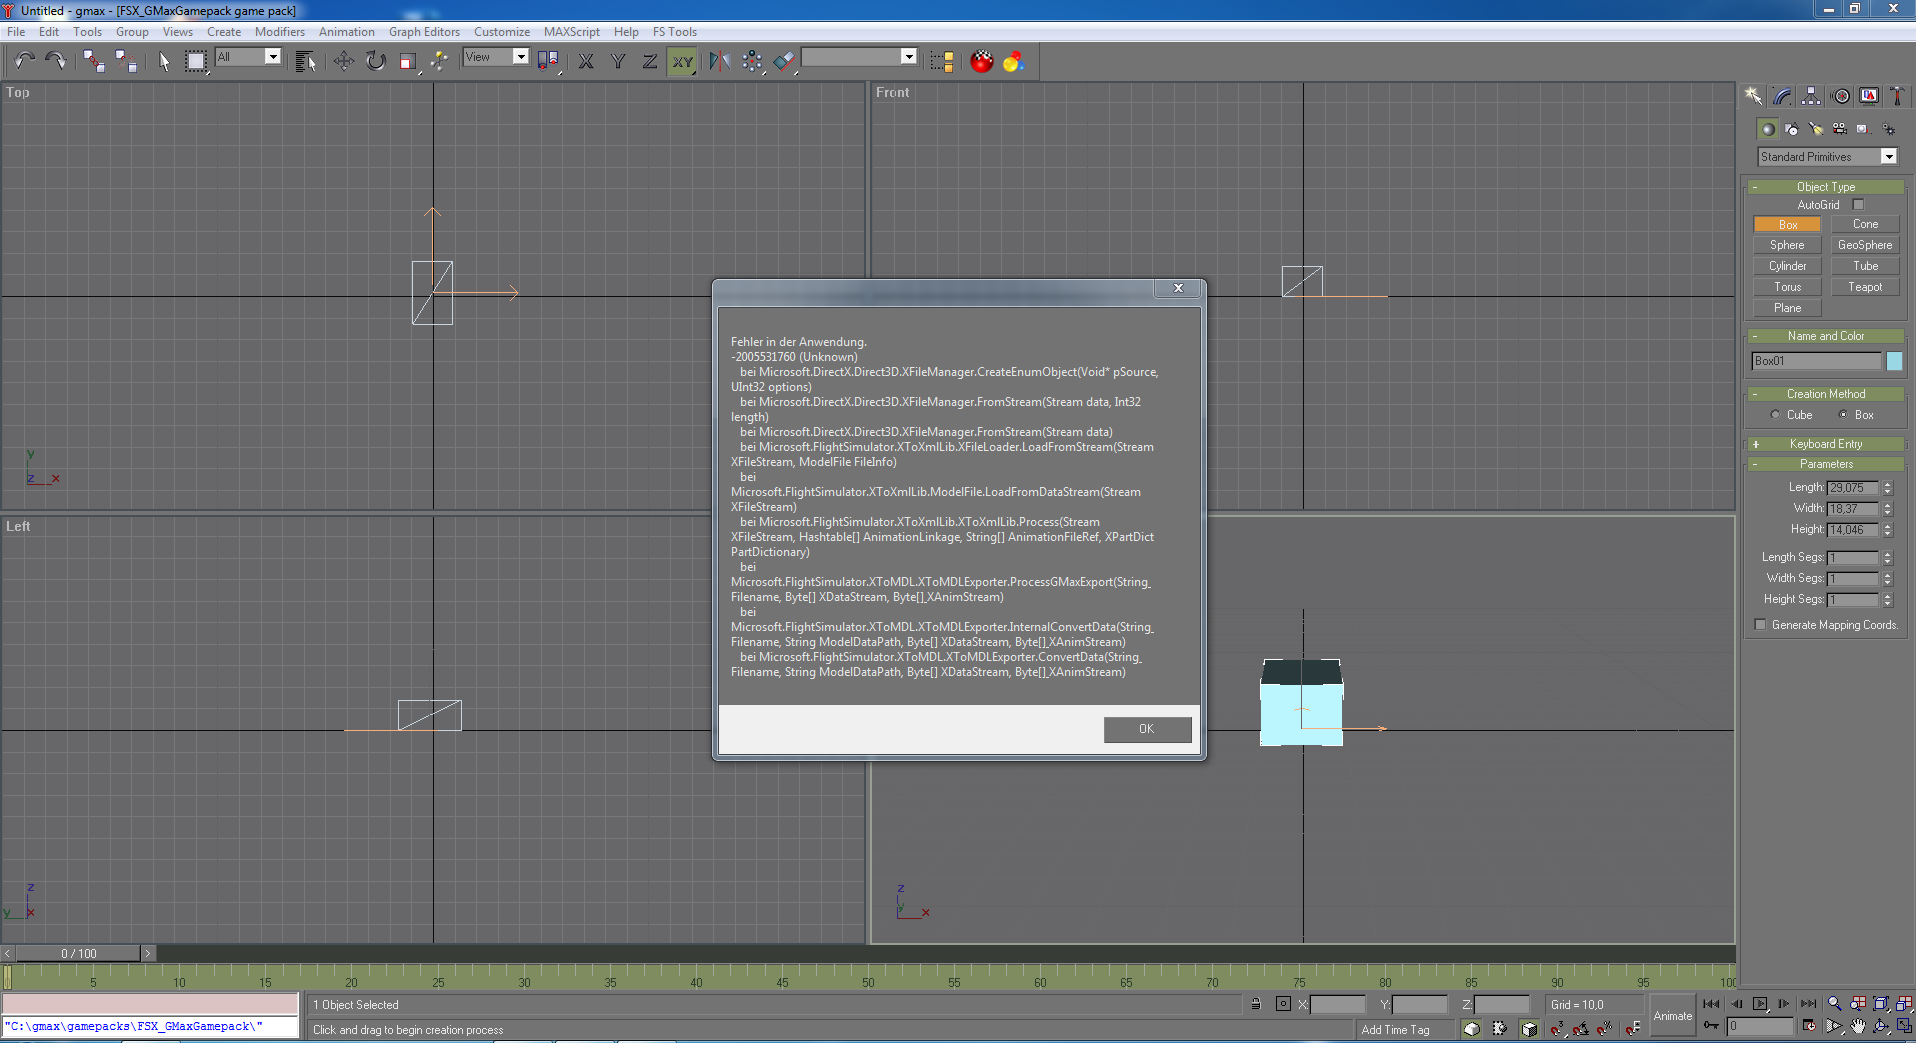This screenshot has width=1916, height=1043.
Task: Click the Play Animation button
Action: pos(1760,1003)
